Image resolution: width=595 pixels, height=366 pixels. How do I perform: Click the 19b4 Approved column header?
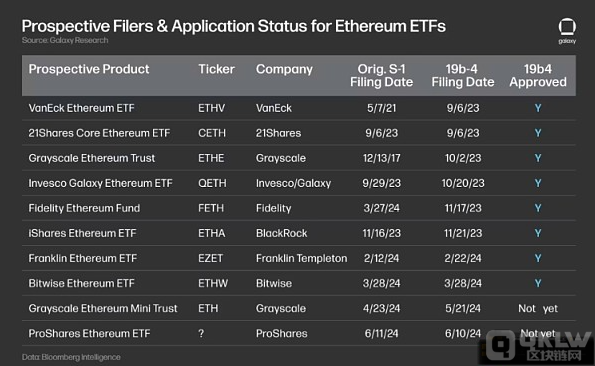point(538,75)
